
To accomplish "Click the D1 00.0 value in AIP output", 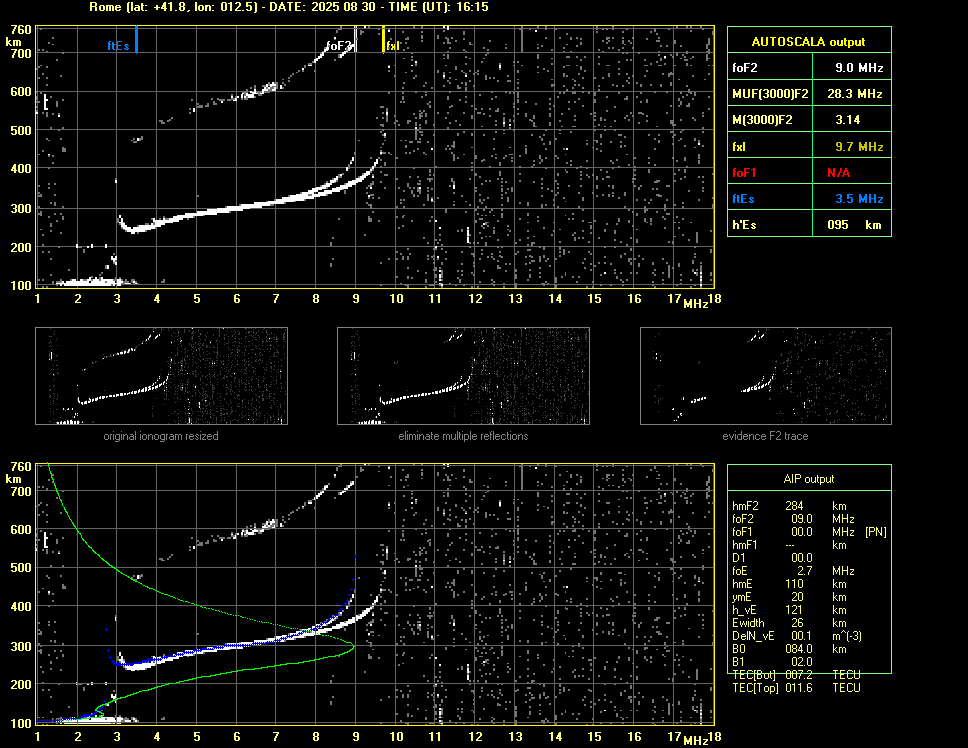I will pos(802,558).
